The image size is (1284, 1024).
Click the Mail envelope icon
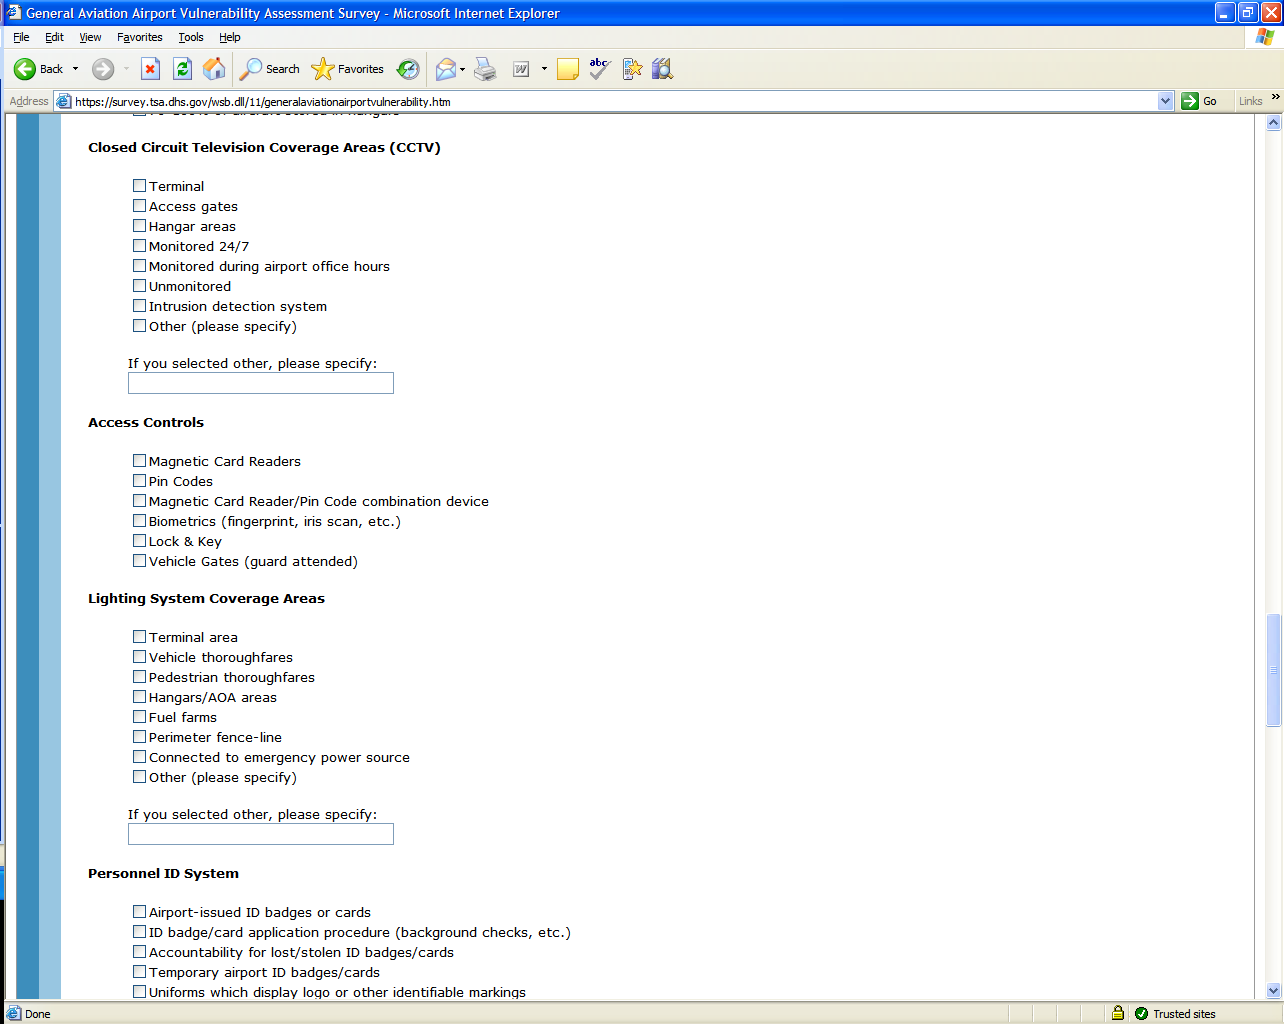446,69
